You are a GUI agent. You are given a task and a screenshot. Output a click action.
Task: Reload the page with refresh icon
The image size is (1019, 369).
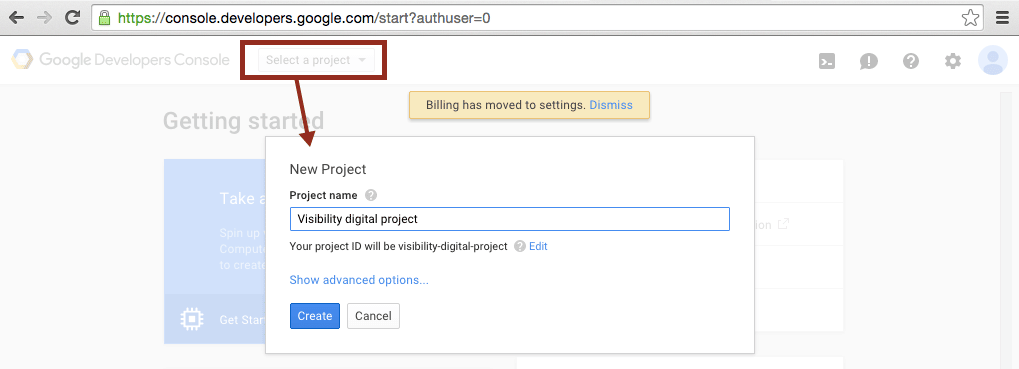[x=73, y=18]
